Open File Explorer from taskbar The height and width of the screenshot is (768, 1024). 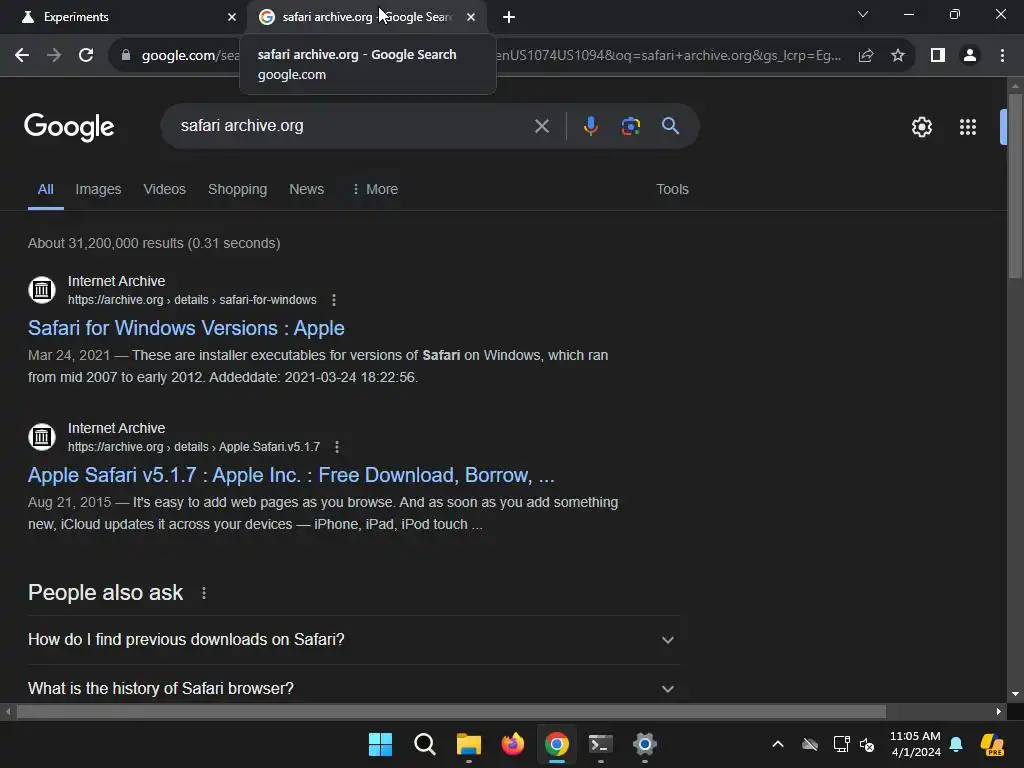pos(468,744)
